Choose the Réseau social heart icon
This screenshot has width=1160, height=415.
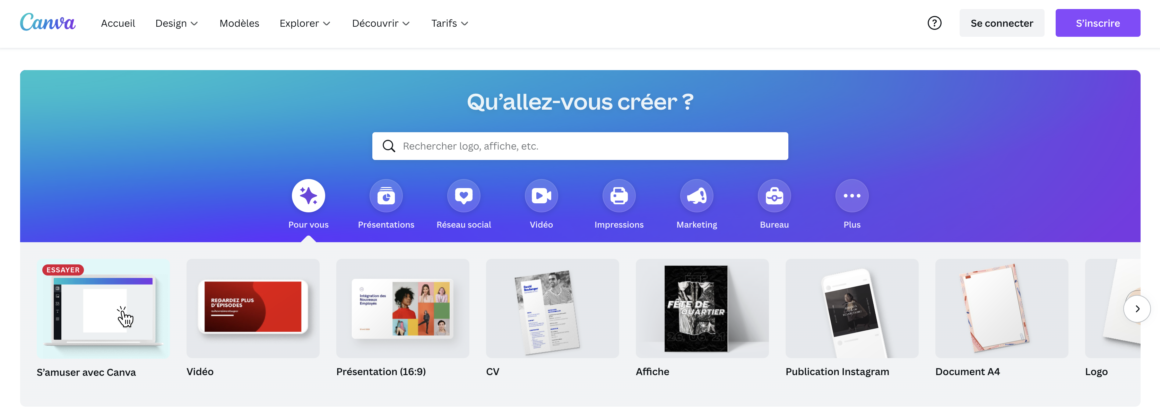pos(464,196)
